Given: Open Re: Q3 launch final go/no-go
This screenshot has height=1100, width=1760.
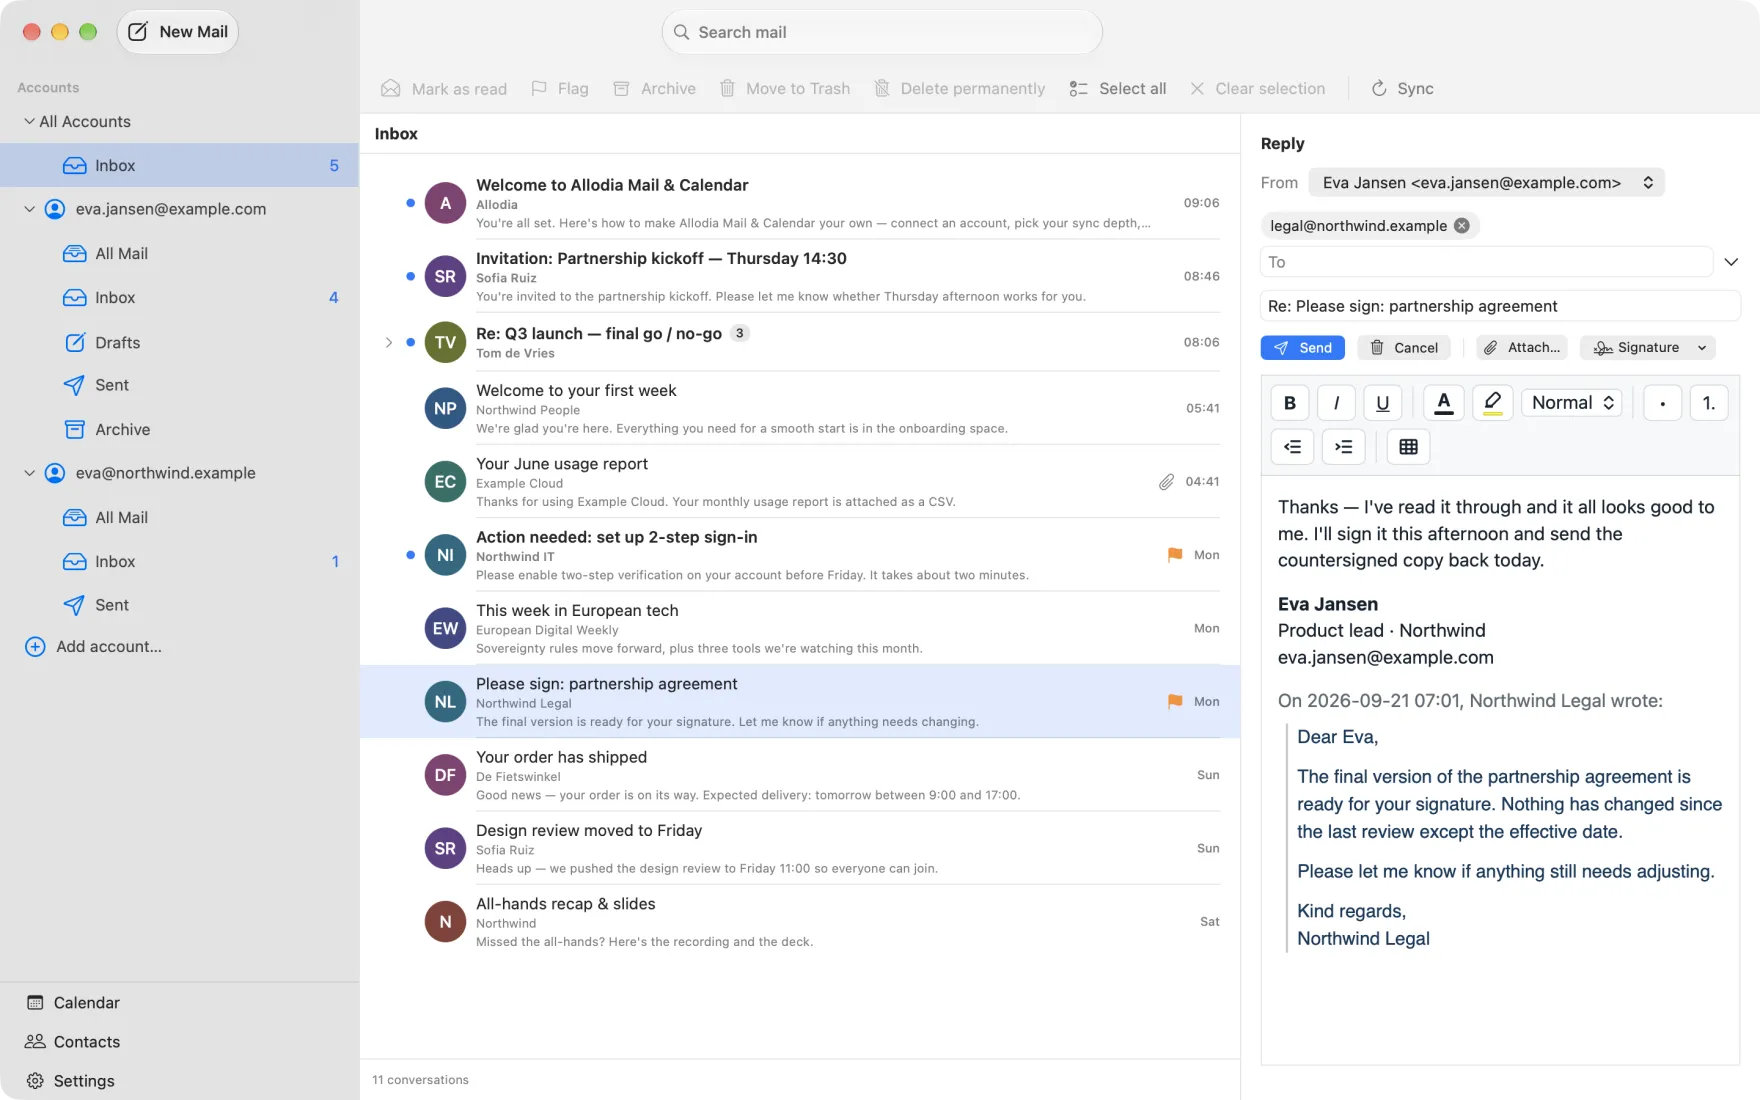Looking at the screenshot, I should (800, 342).
